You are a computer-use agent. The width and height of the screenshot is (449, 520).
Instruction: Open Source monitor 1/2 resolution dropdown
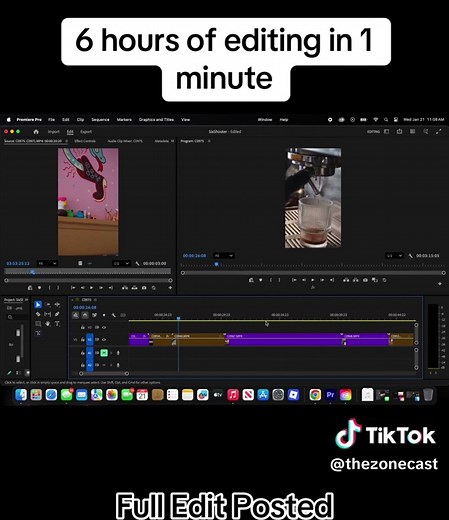[121, 263]
